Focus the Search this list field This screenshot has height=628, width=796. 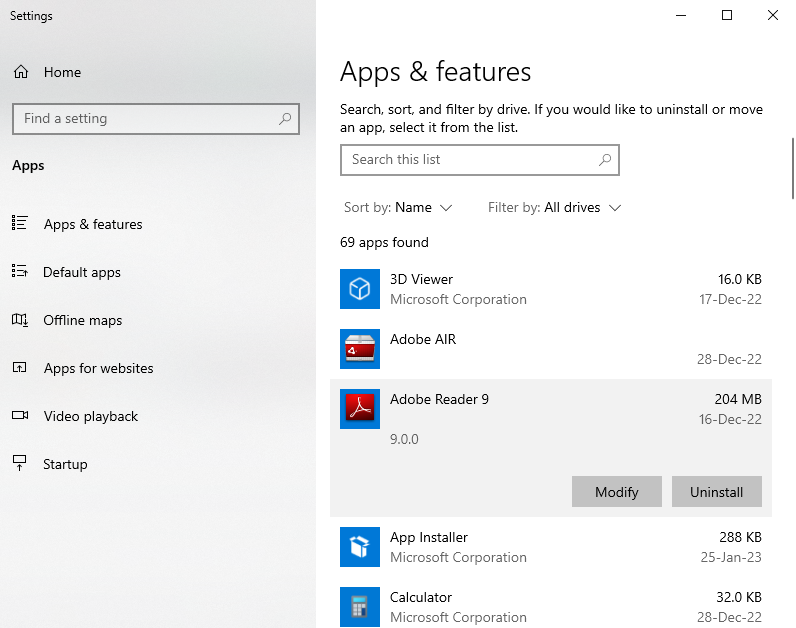pos(480,160)
